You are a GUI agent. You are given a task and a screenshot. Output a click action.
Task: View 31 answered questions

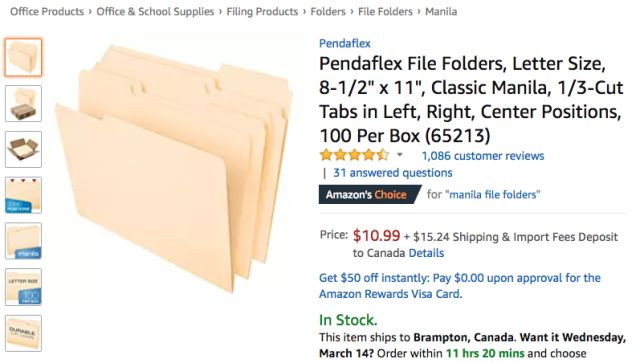tap(393, 173)
